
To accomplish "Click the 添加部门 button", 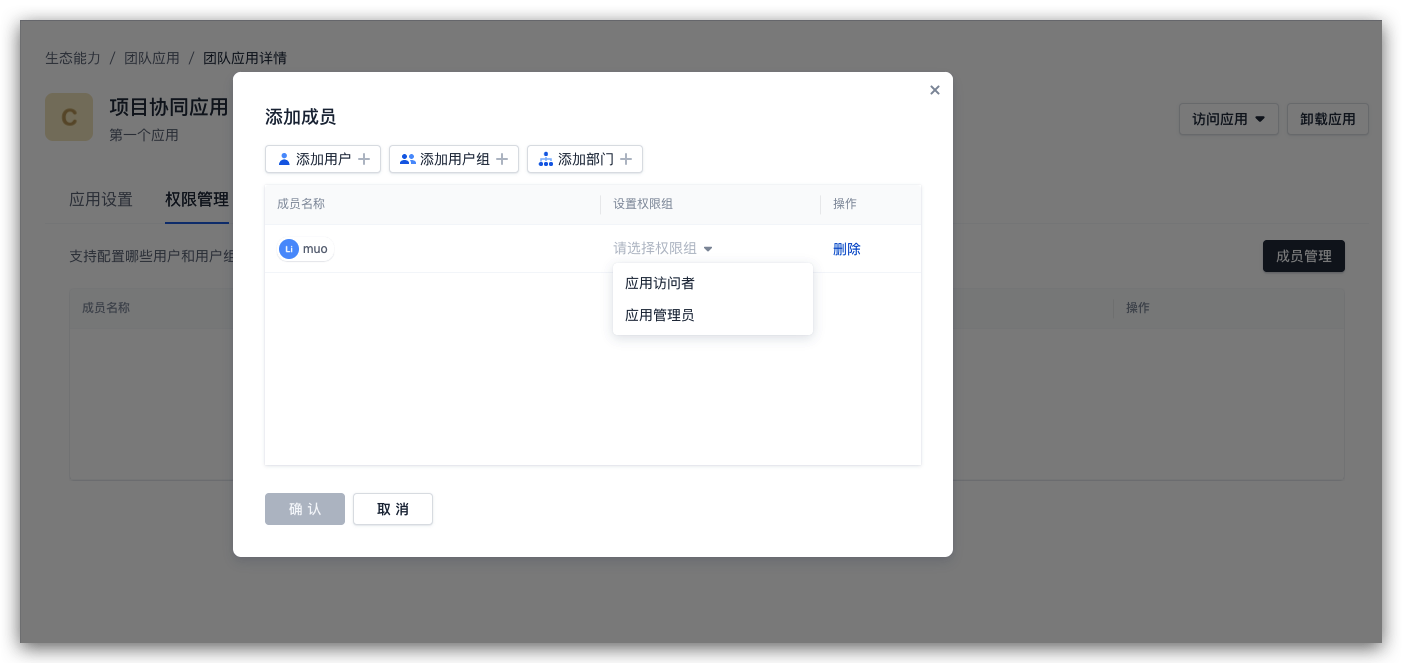I will click(x=585, y=159).
